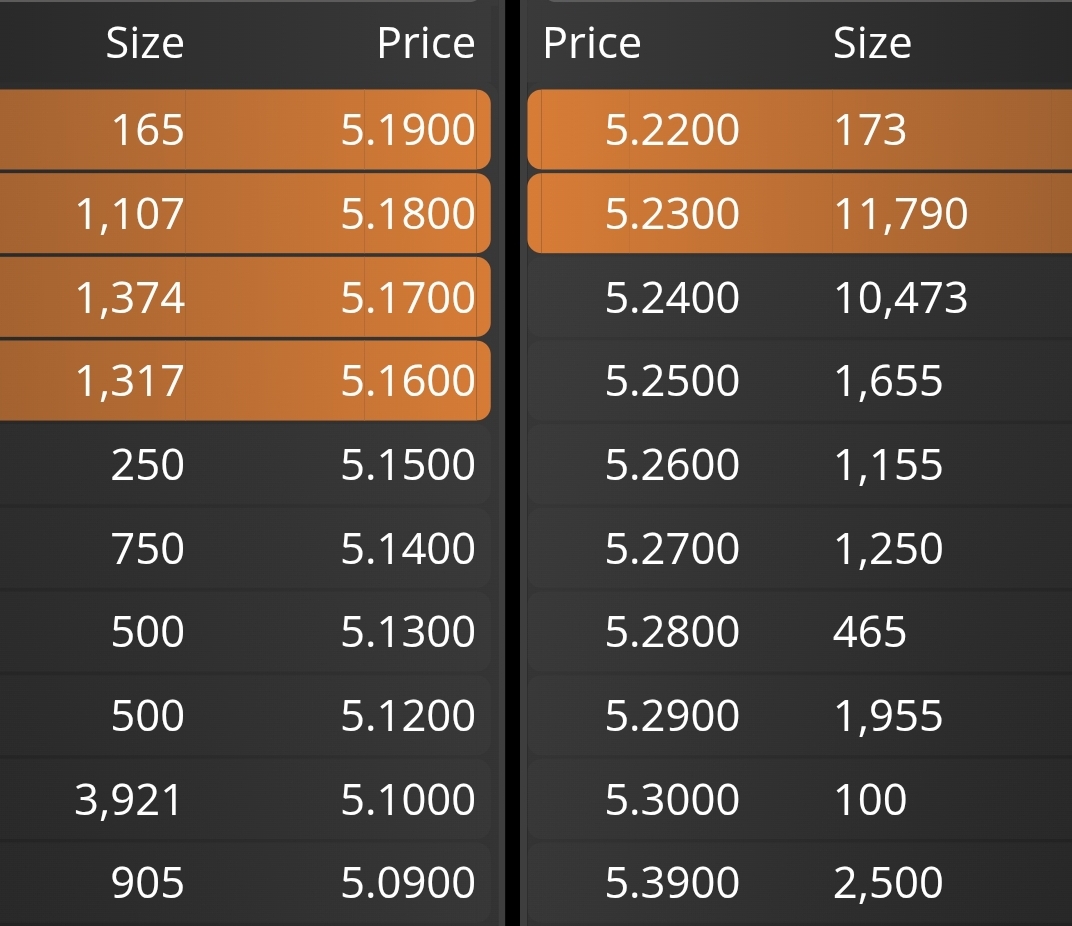The width and height of the screenshot is (1072, 926).
Task: Select the 5.2200 ask row
Action: point(800,129)
